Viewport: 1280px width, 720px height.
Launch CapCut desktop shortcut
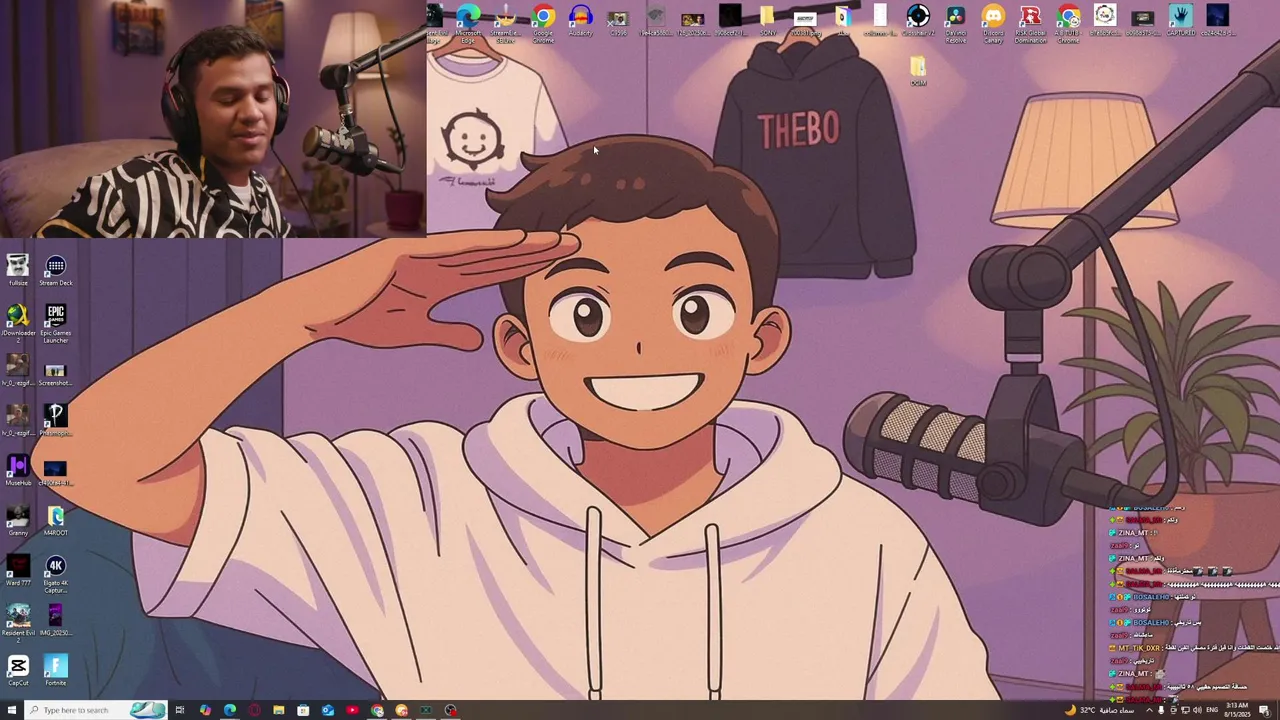(x=18, y=670)
